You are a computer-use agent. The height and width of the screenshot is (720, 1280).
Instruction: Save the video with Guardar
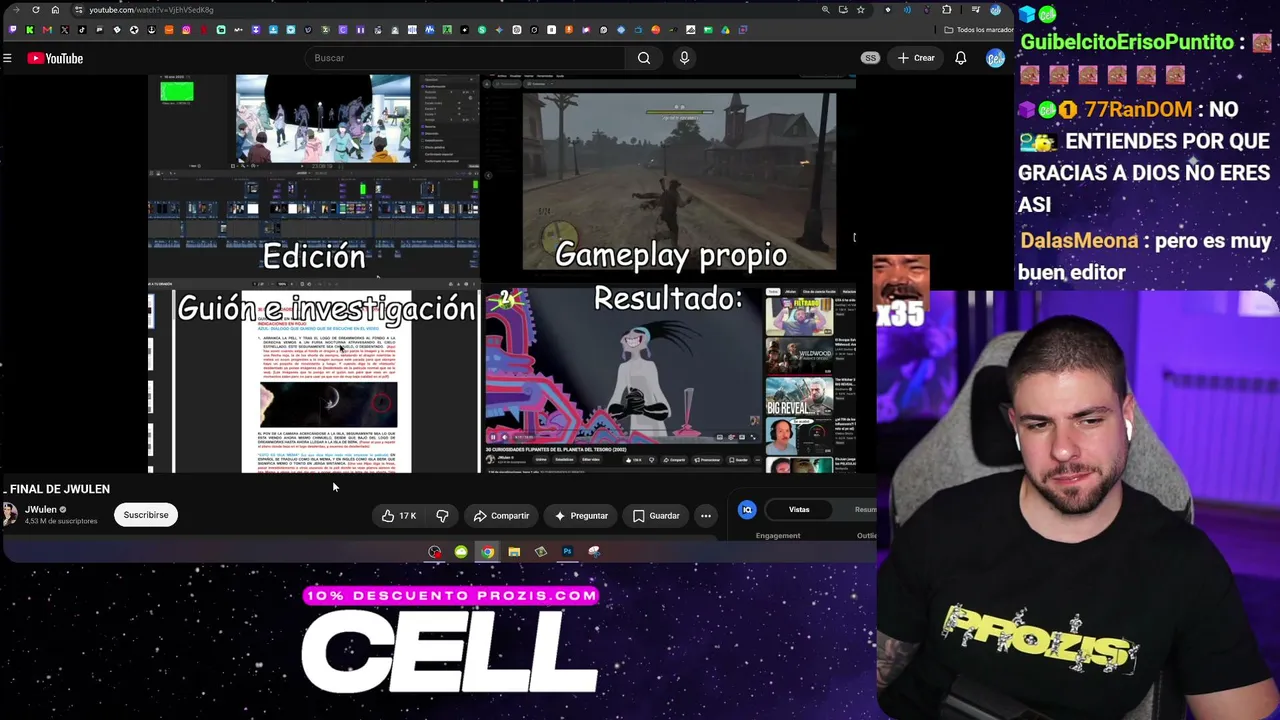(x=656, y=516)
